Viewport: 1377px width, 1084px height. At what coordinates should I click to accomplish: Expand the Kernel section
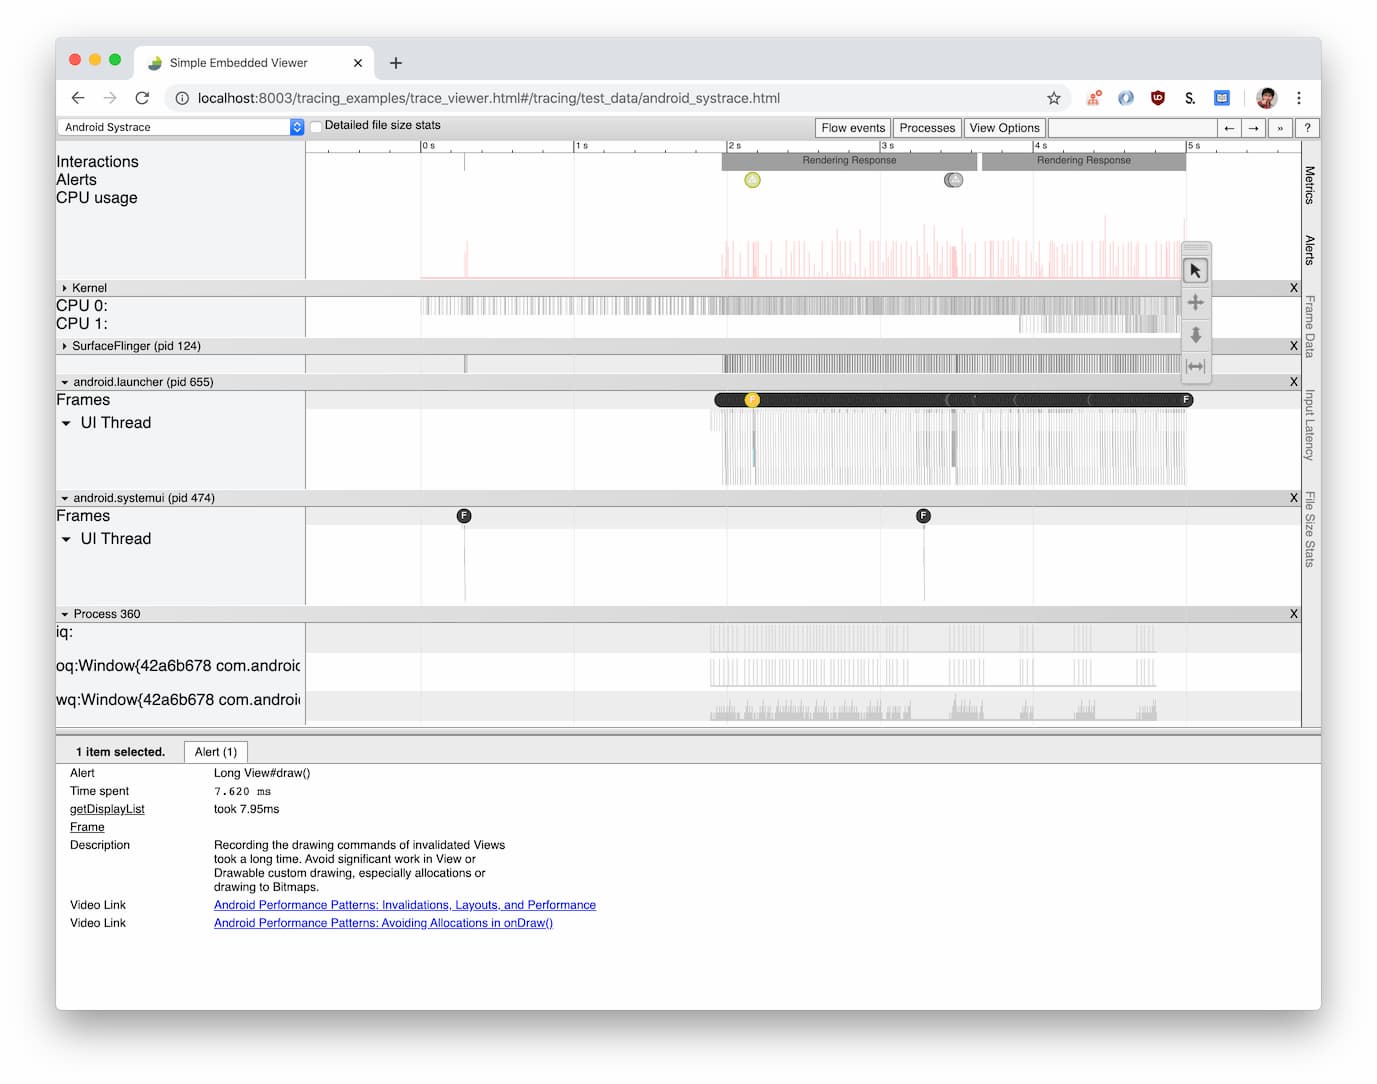point(65,288)
